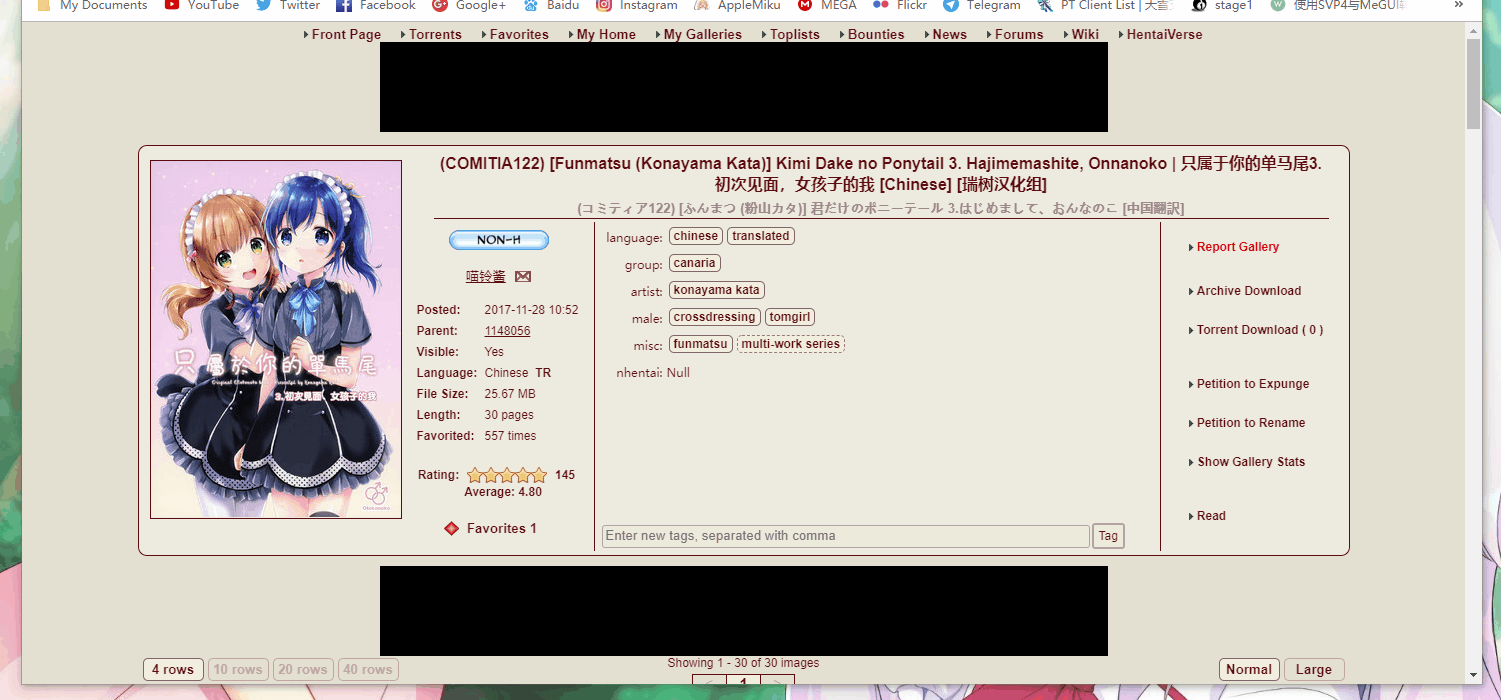This screenshot has width=1501, height=700.
Task: Click the multi-work series tag
Action: click(x=791, y=344)
